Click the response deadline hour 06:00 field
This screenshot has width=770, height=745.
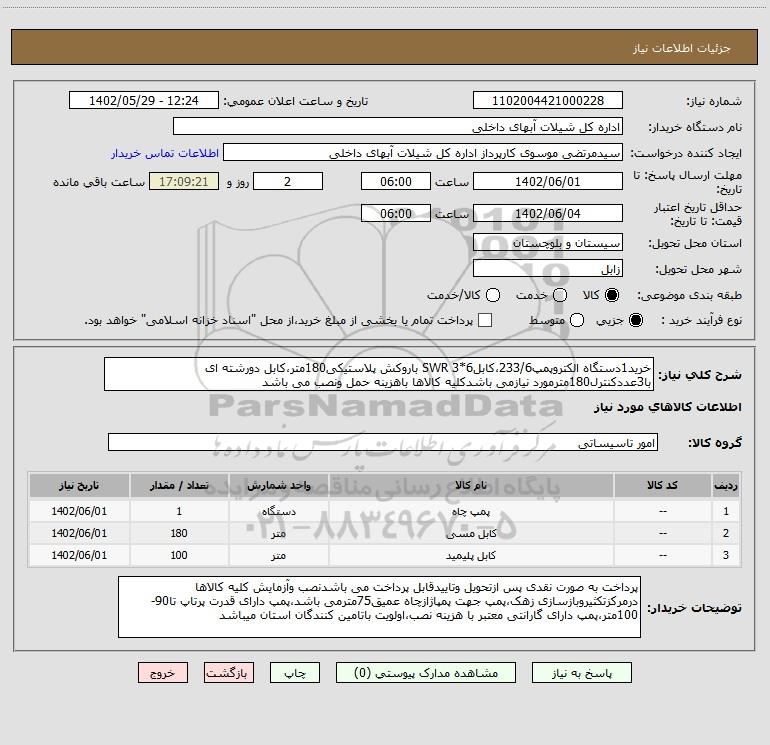396,181
